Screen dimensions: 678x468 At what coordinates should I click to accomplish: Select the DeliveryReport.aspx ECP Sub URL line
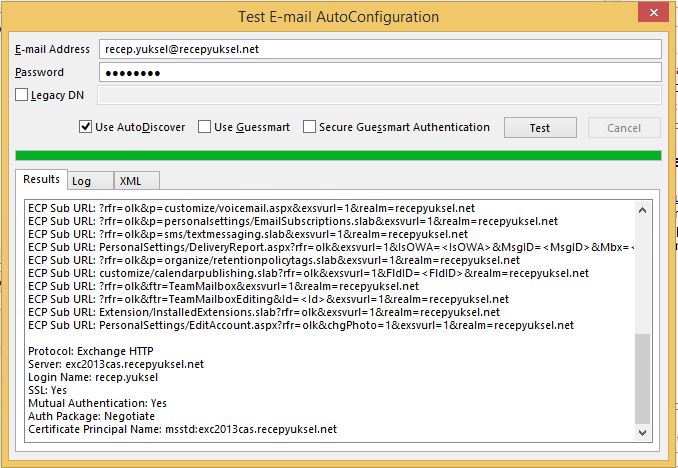331,247
